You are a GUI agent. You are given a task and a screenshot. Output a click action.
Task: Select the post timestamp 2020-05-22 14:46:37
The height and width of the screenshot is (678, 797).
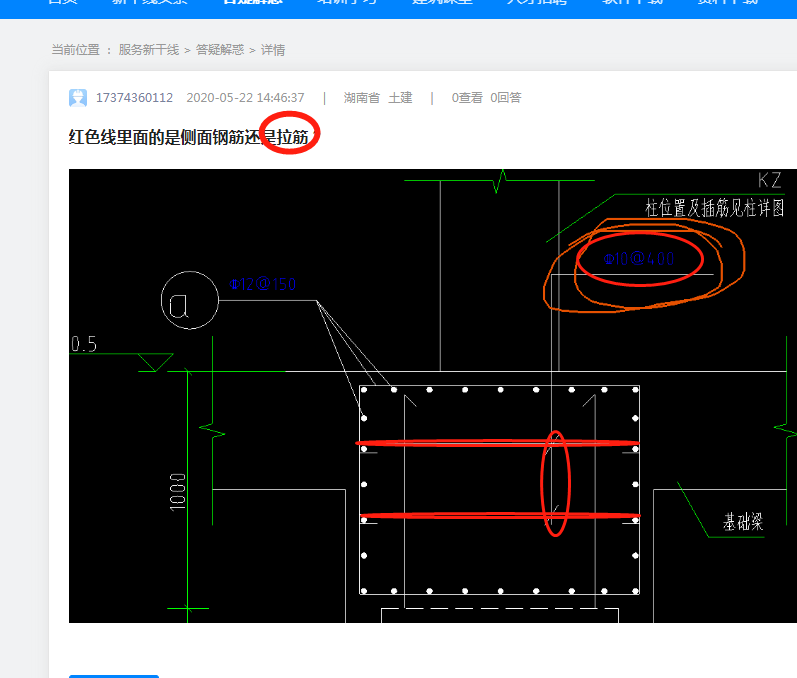(x=246, y=98)
